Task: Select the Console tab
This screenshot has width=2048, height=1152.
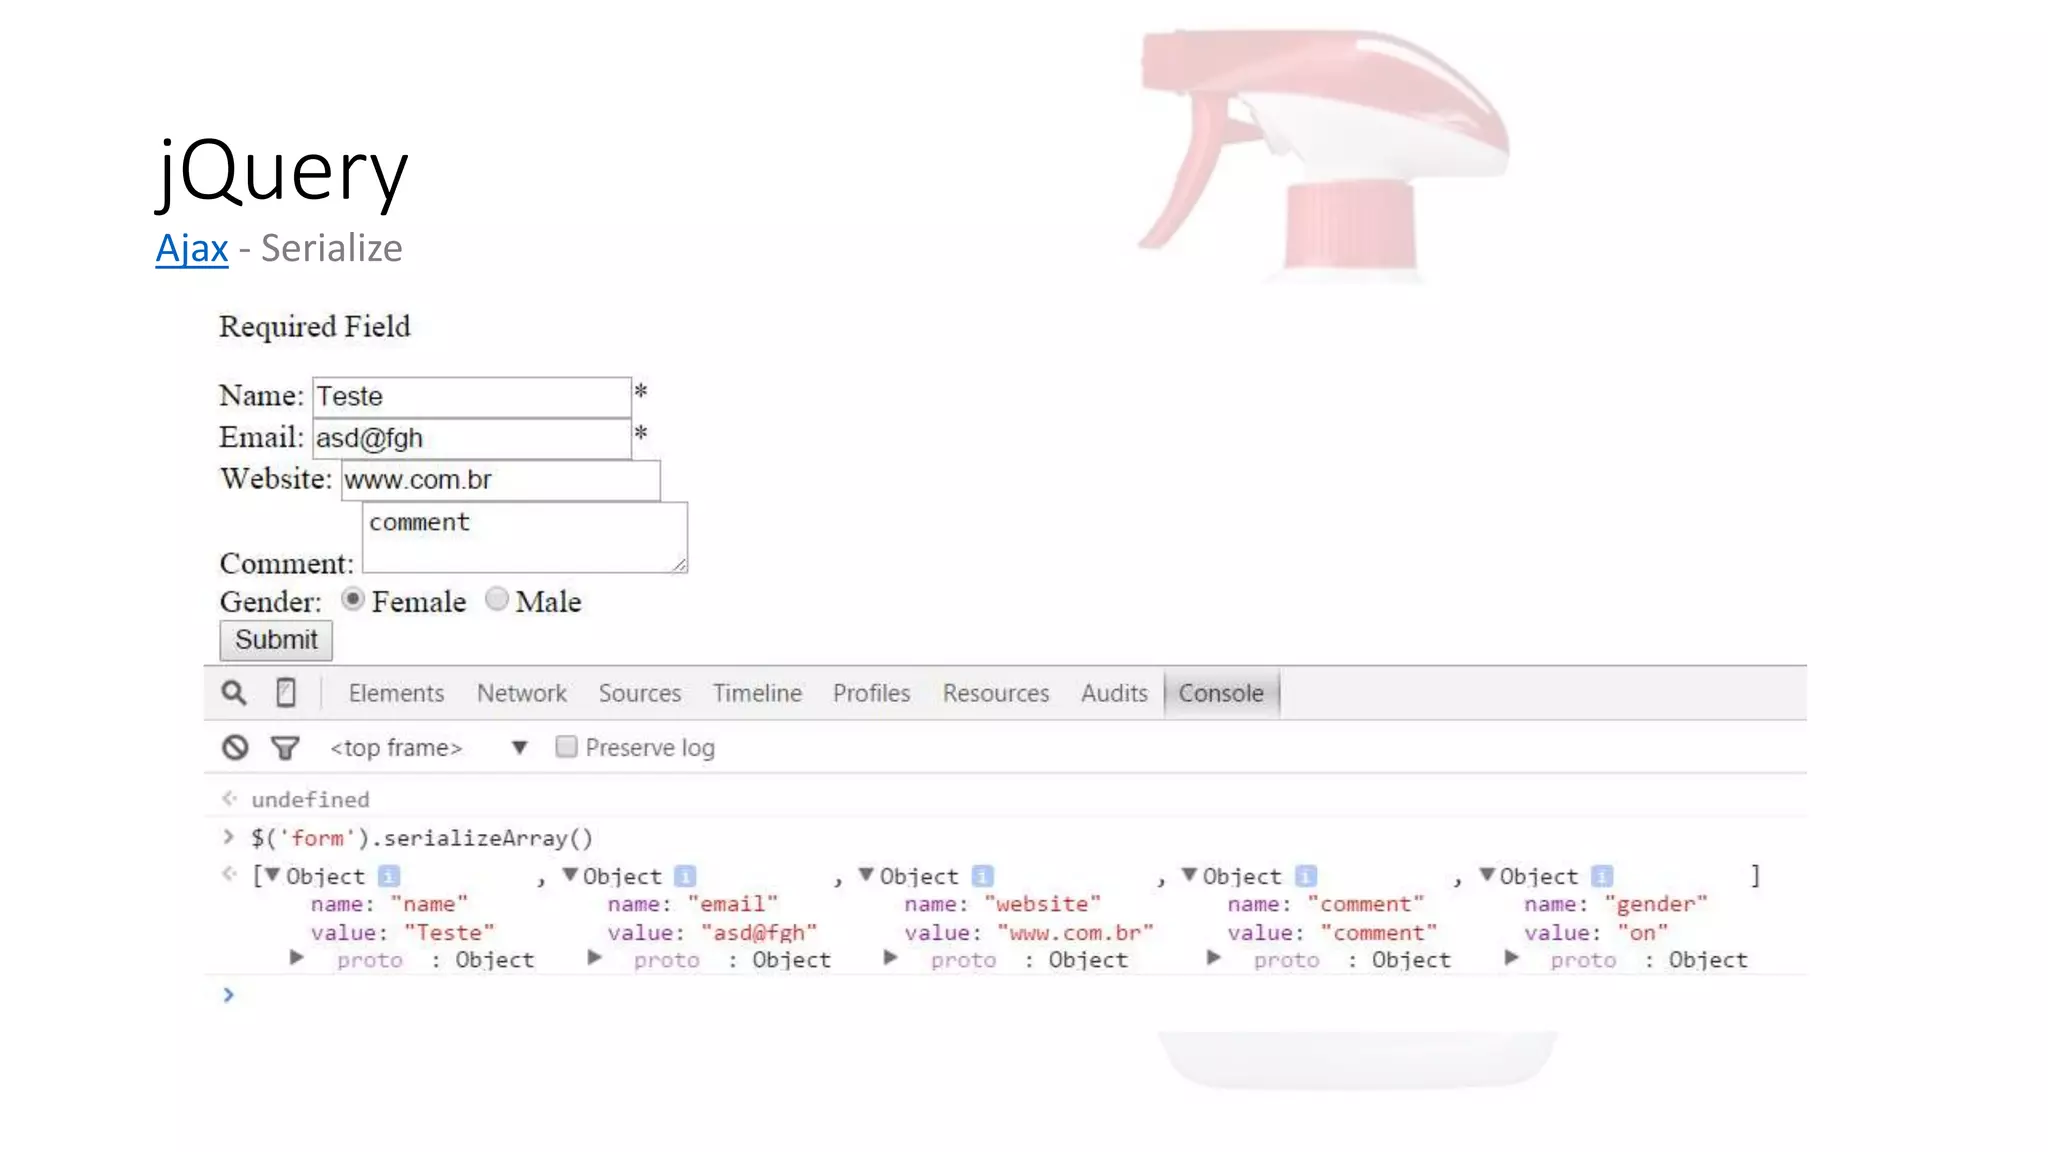Action: point(1221,693)
